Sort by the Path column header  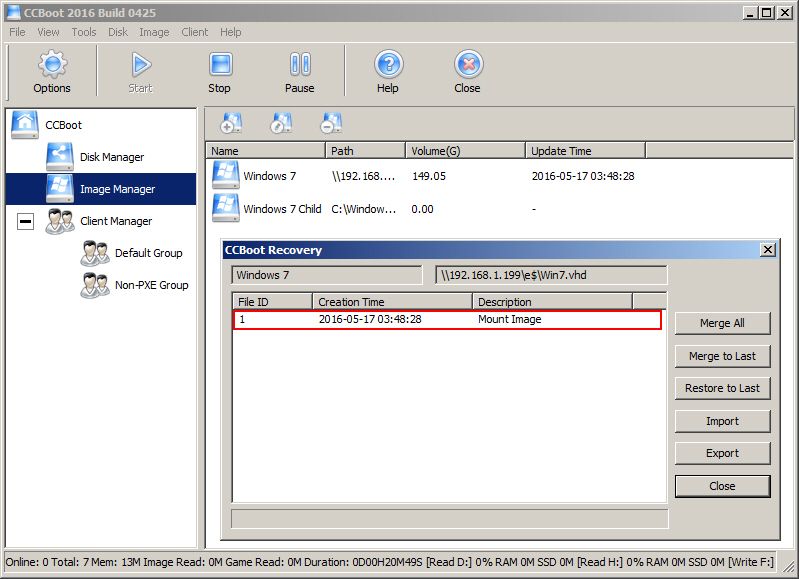[365, 151]
